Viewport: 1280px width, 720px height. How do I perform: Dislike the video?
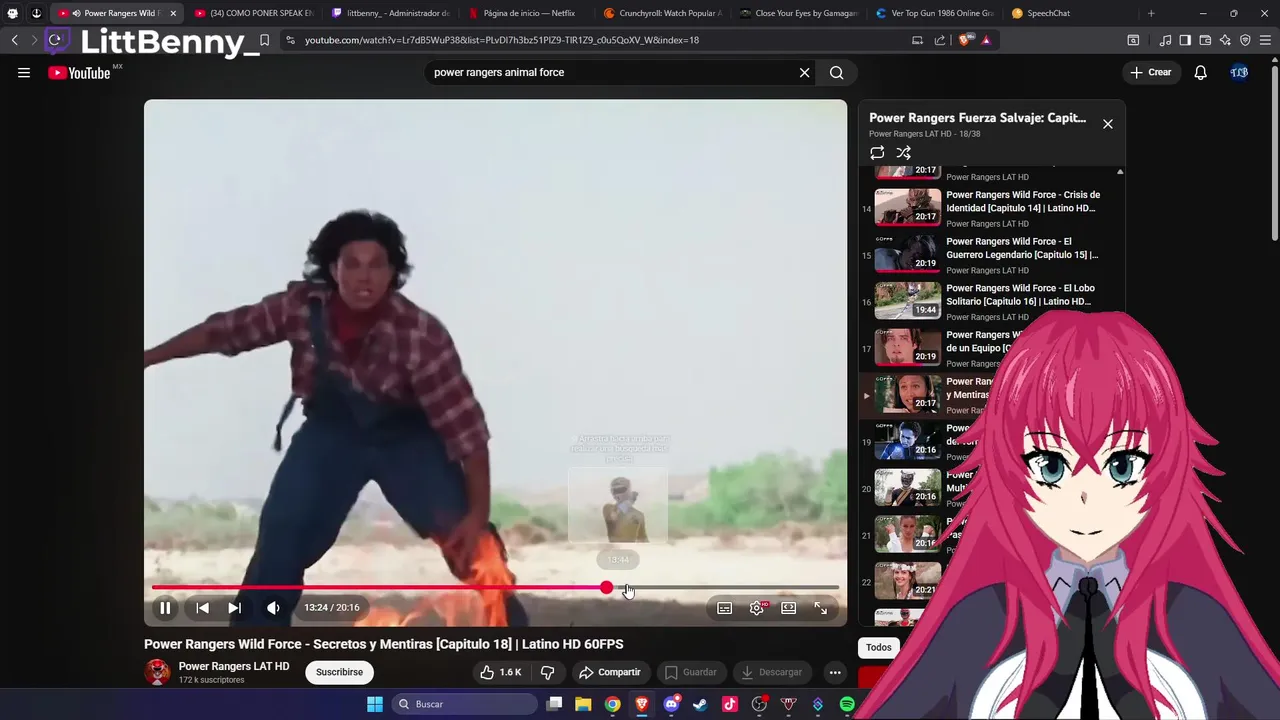coord(547,672)
